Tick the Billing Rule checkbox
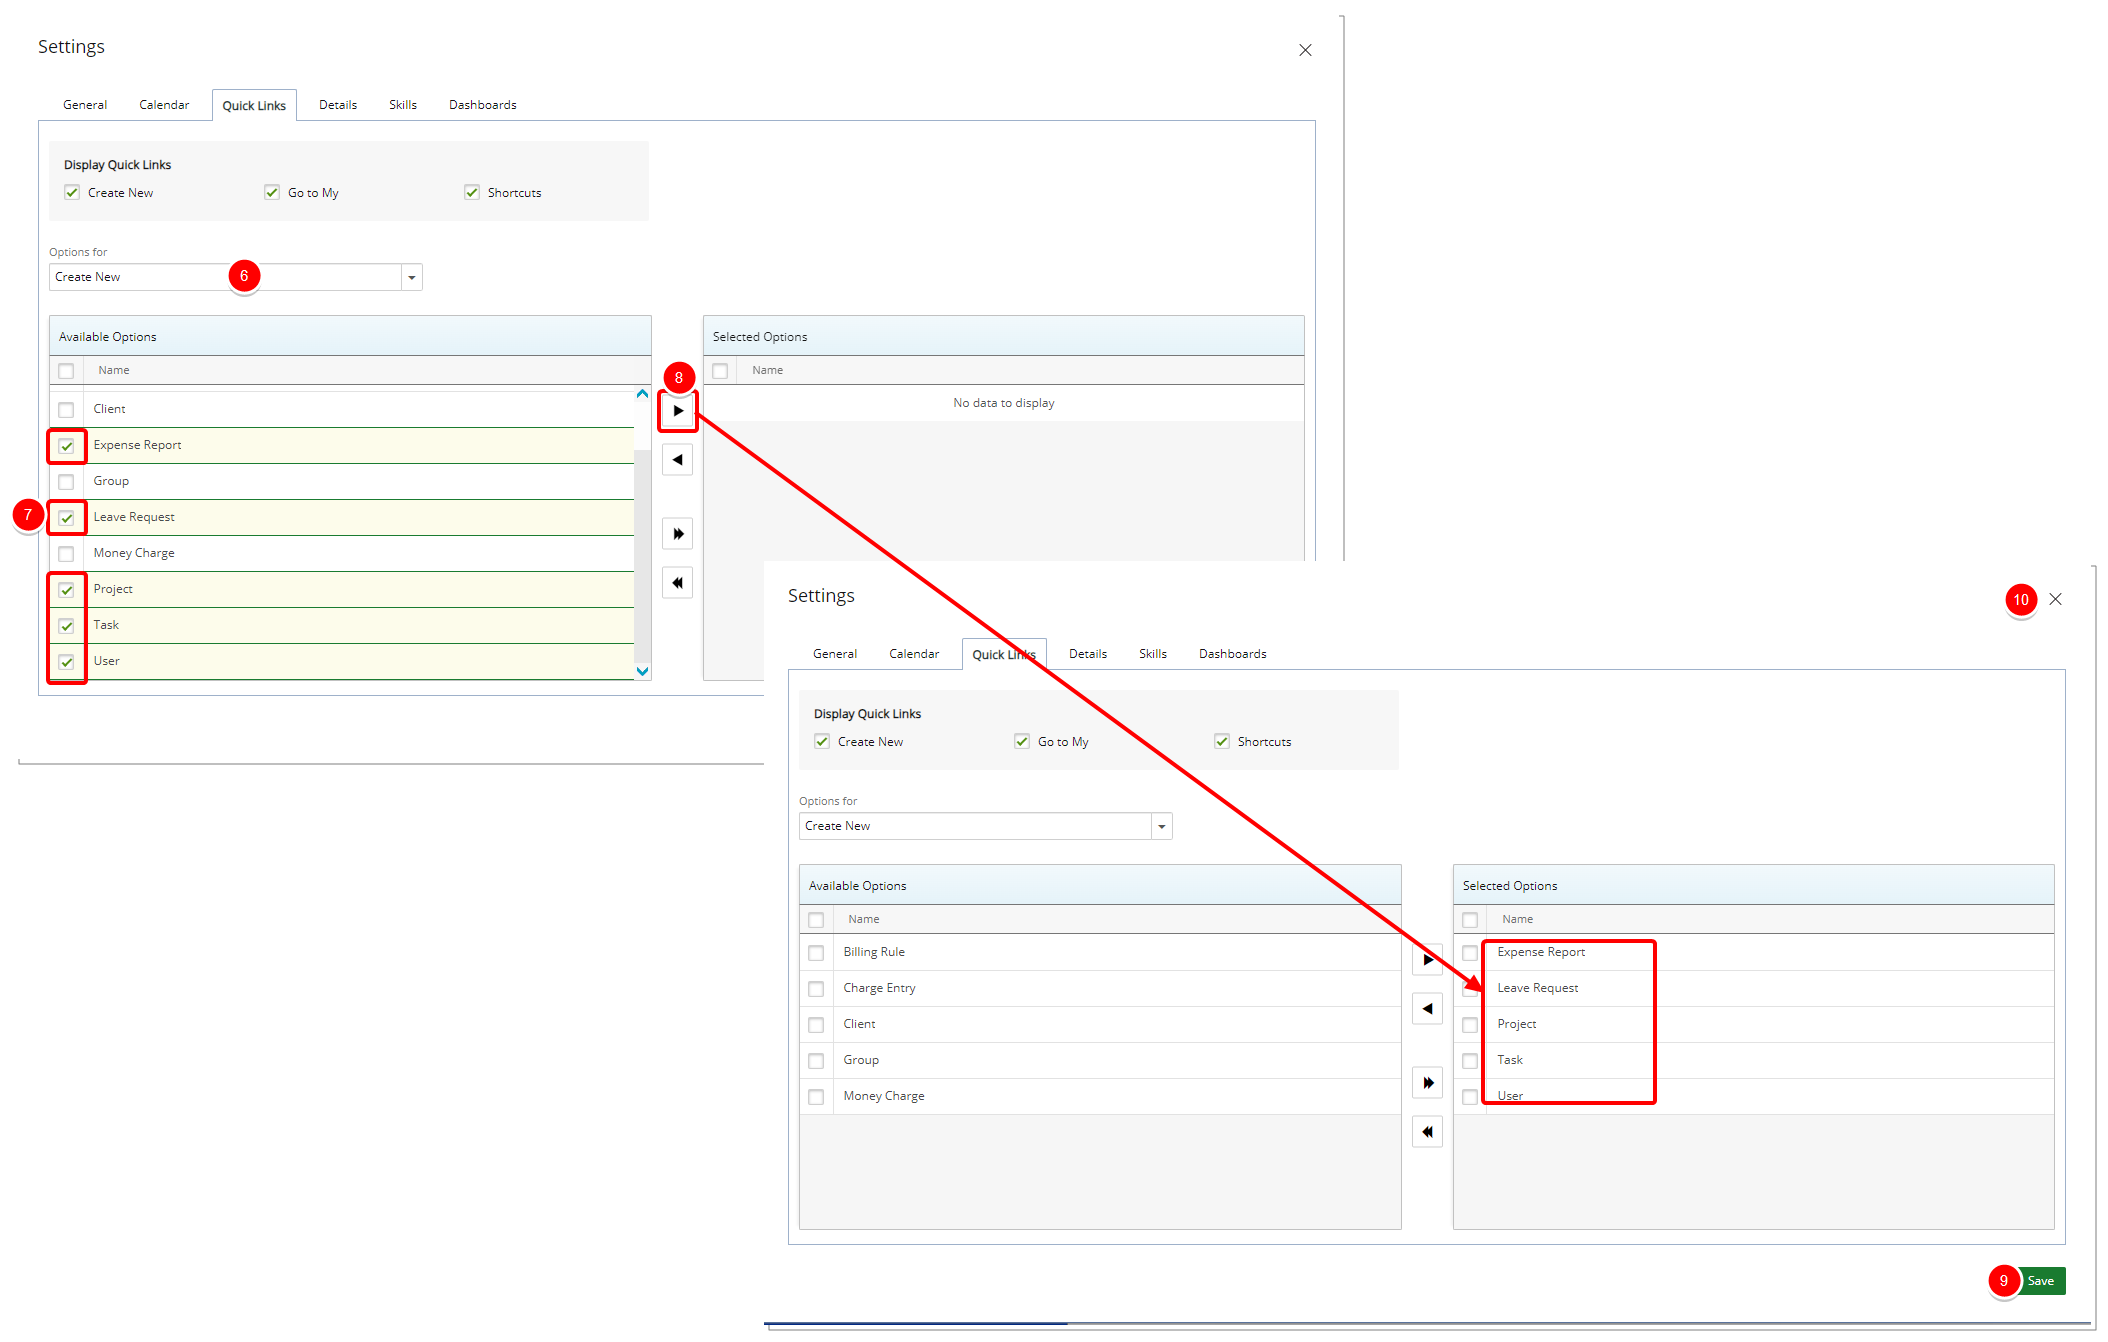This screenshot has width=2108, height=1342. pyautogui.click(x=816, y=953)
